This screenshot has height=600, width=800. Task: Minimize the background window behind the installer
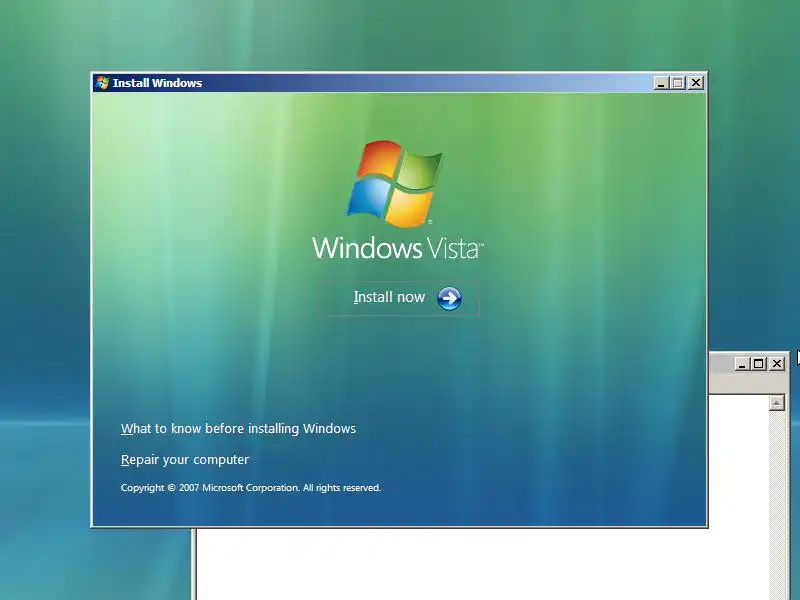[742, 364]
